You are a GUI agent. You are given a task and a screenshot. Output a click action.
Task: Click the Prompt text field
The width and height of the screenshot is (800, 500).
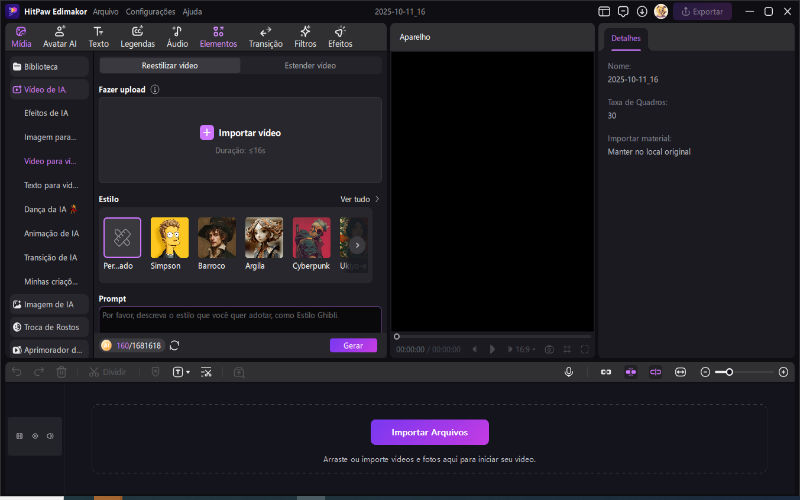240,320
